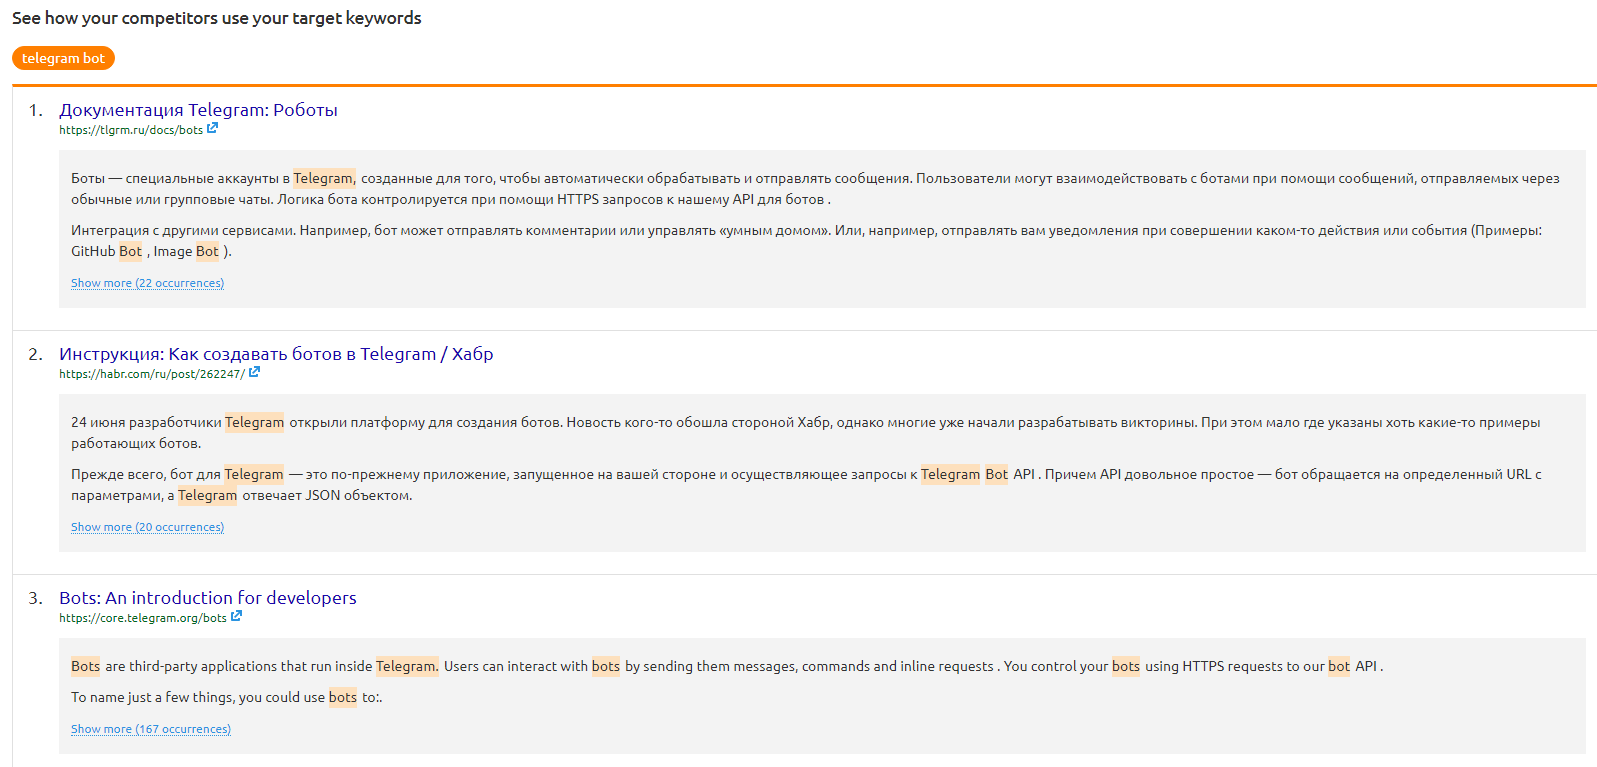Click result number '2.'
1597x767 pixels.
coord(36,354)
